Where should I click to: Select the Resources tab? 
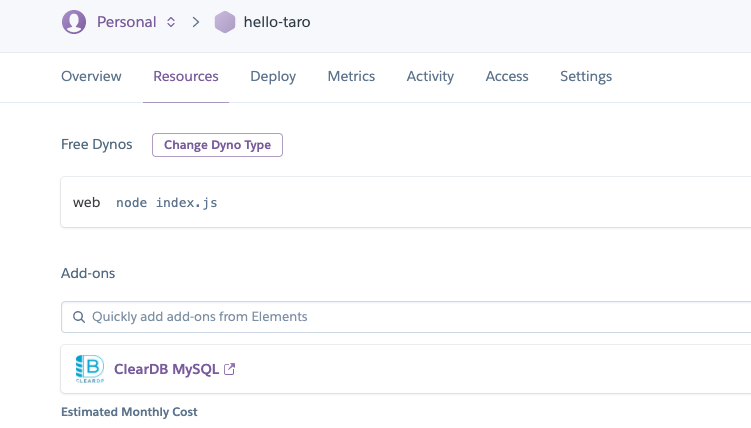click(186, 76)
